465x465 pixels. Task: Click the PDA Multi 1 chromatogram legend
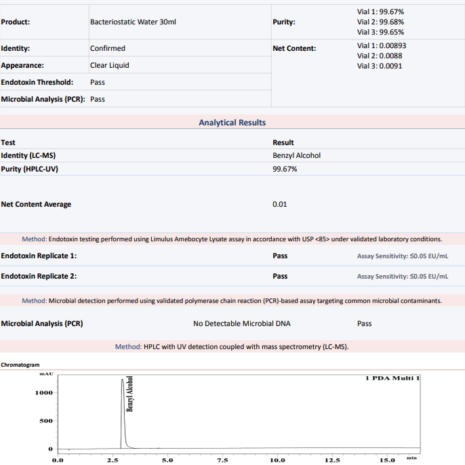click(x=392, y=378)
